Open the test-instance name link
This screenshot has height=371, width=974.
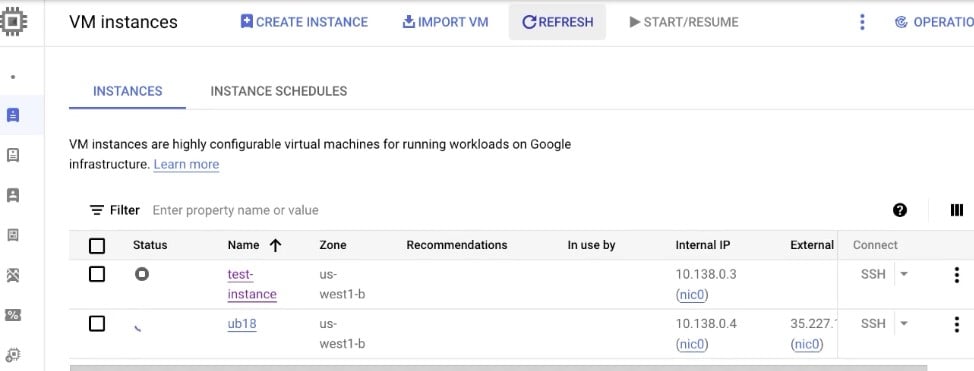252,284
